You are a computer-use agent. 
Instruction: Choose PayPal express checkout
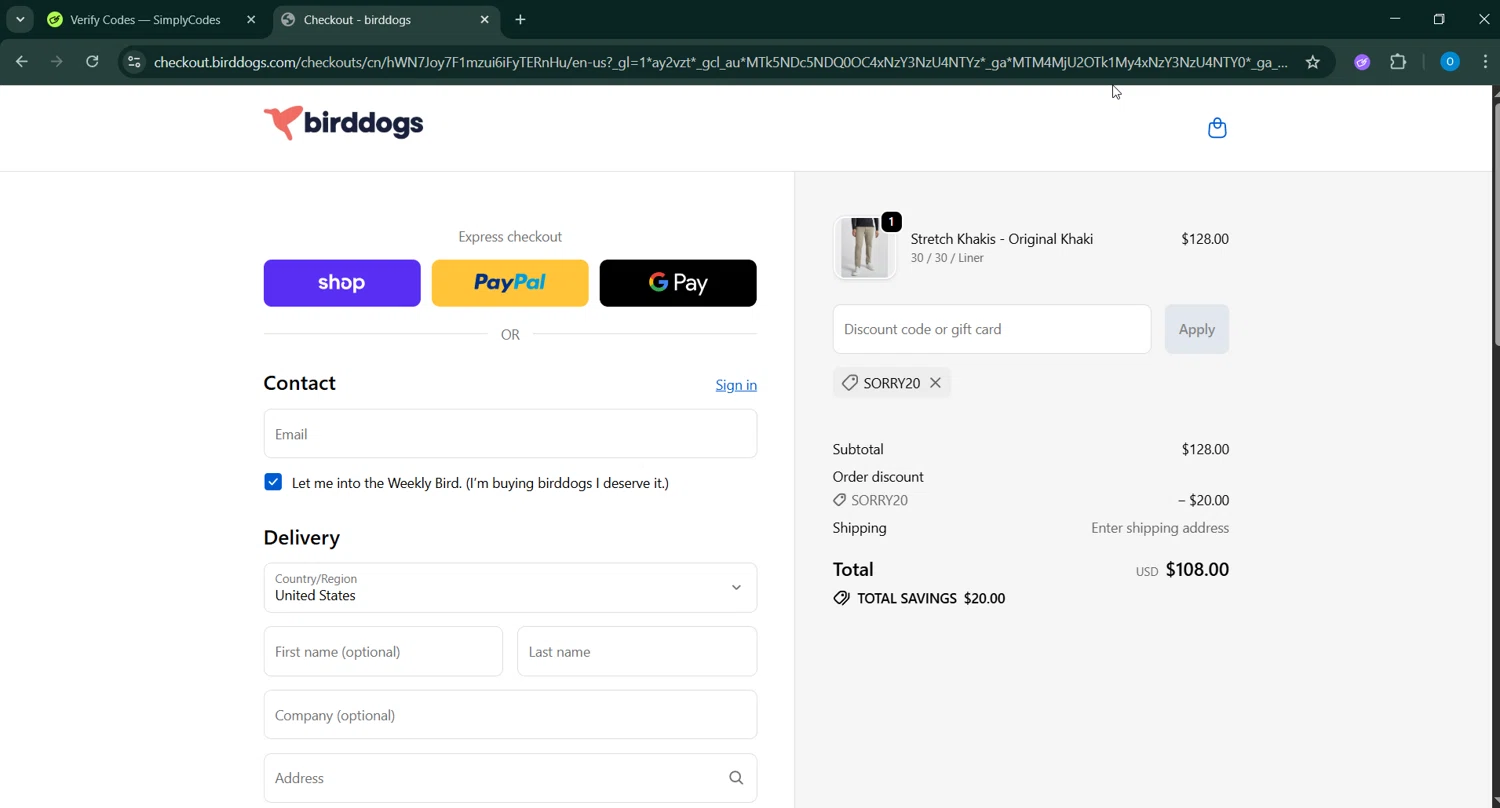click(510, 283)
